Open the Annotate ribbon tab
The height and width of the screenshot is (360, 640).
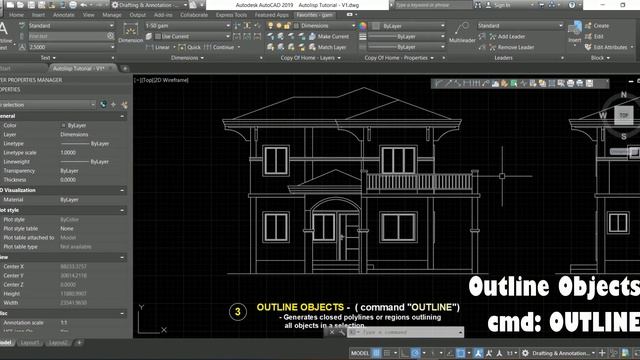point(64,15)
